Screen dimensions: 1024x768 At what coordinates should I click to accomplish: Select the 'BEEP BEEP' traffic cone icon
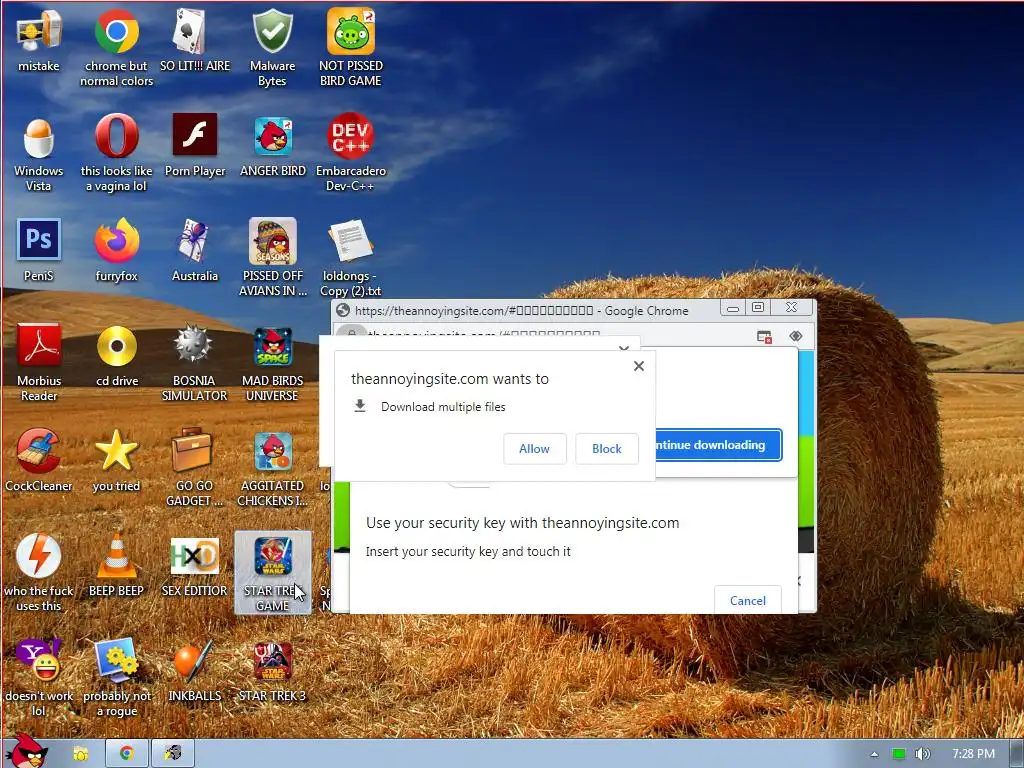(x=116, y=566)
